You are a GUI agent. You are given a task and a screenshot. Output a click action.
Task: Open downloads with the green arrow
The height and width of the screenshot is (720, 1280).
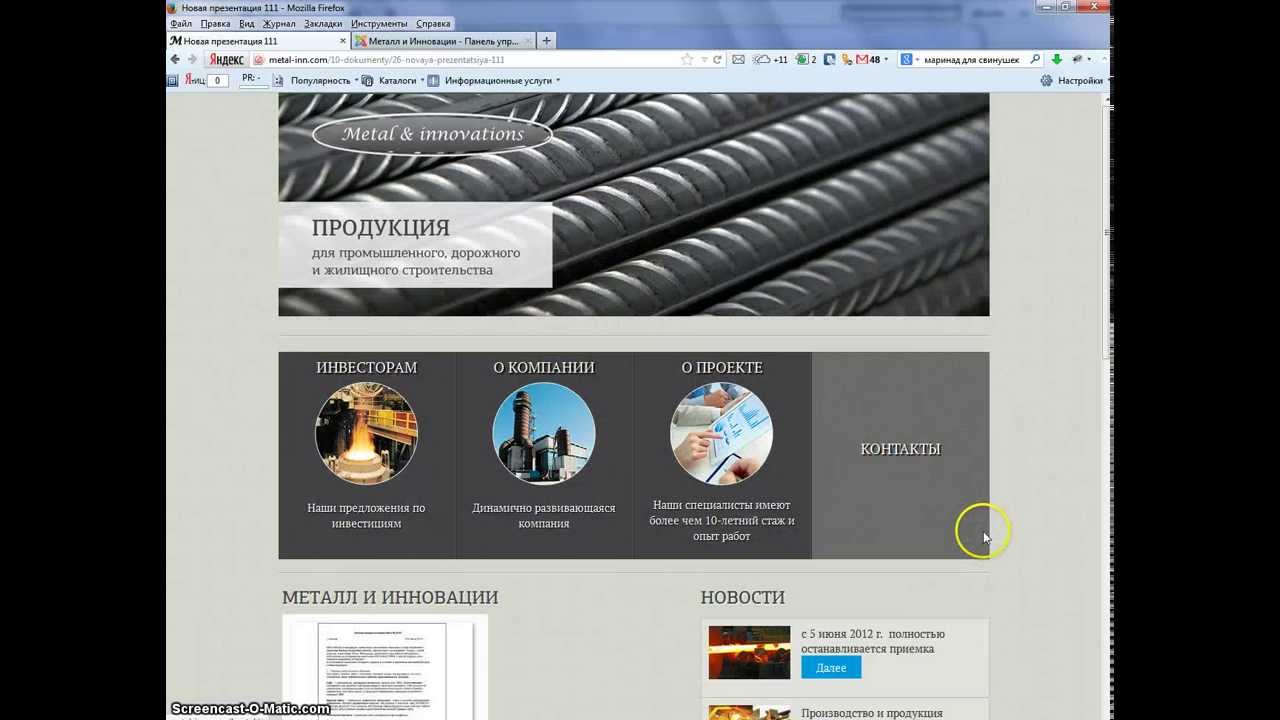(x=1056, y=60)
